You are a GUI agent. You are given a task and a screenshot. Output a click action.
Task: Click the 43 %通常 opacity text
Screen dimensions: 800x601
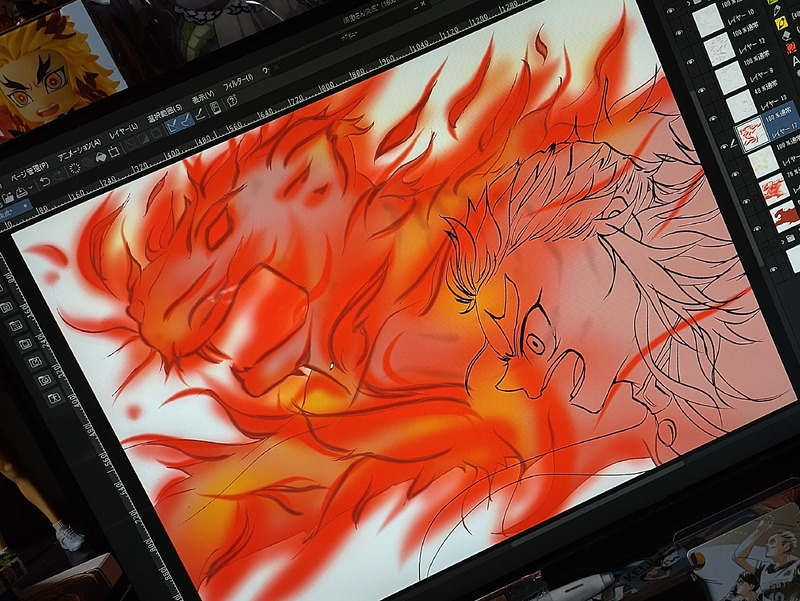click(x=766, y=87)
